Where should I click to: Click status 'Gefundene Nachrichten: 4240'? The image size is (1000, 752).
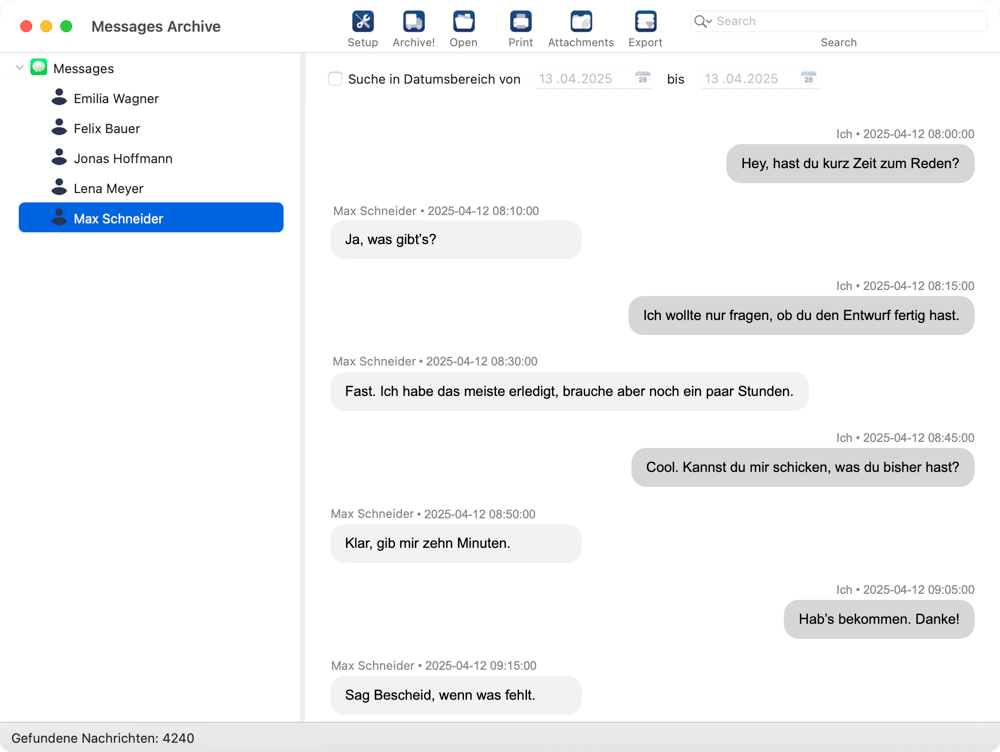pyautogui.click(x=103, y=738)
